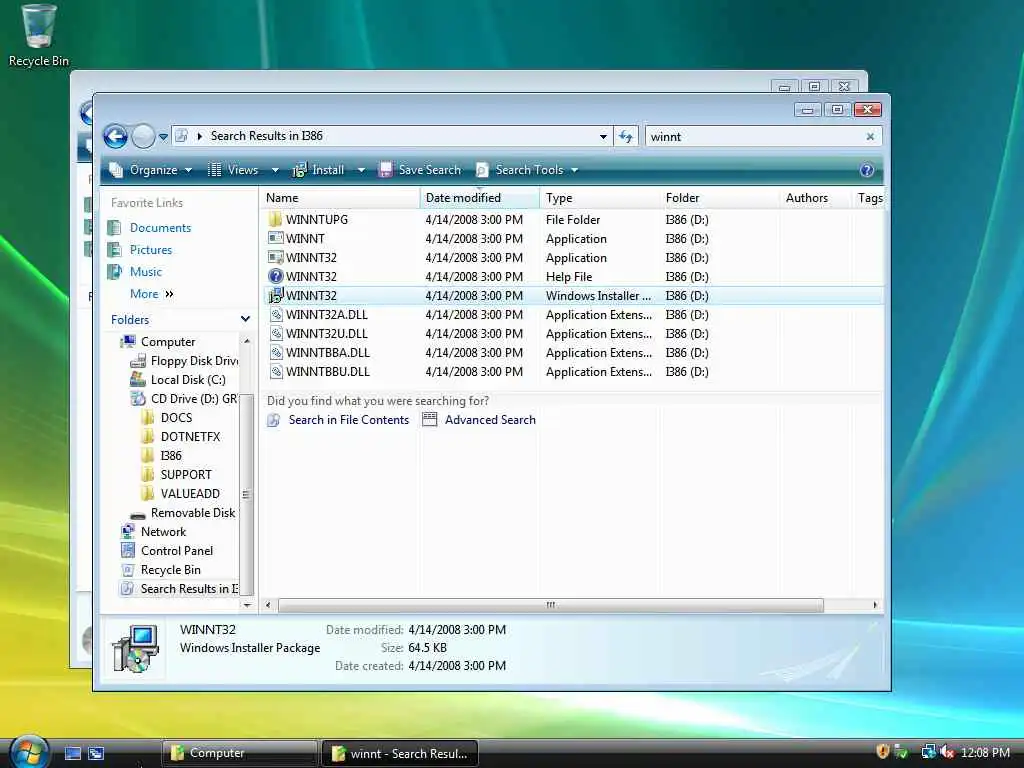Screen dimensions: 1024x768
Task: Click the security shield tray icon
Action: coord(882,752)
